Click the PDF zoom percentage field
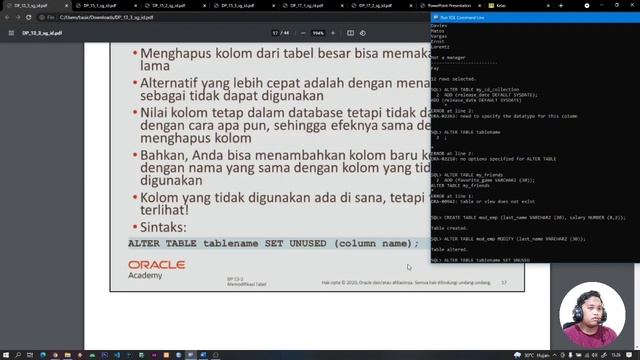The width and height of the screenshot is (640, 360). tap(318, 33)
